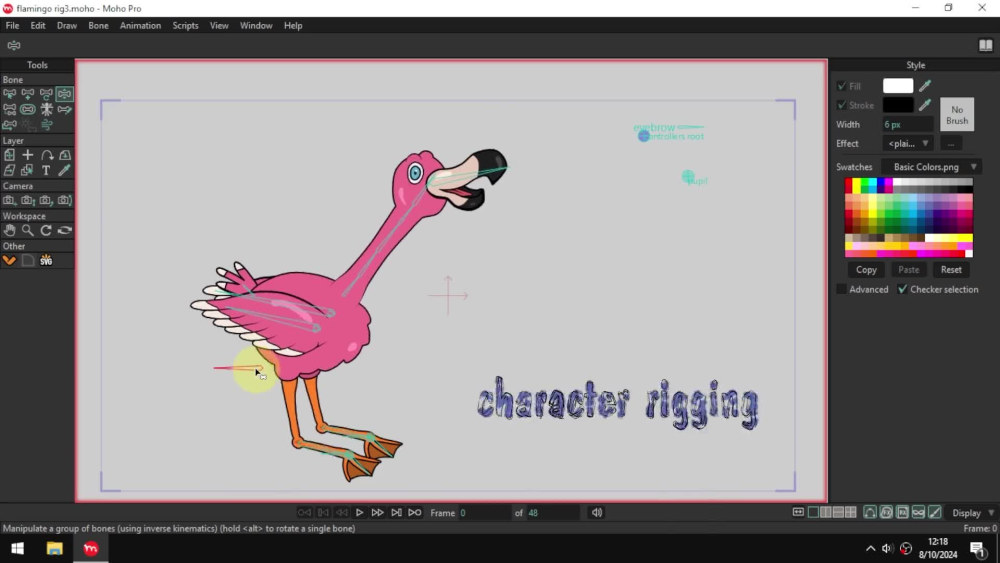
Task: Click the total frames field showing 48
Action: [x=553, y=513]
